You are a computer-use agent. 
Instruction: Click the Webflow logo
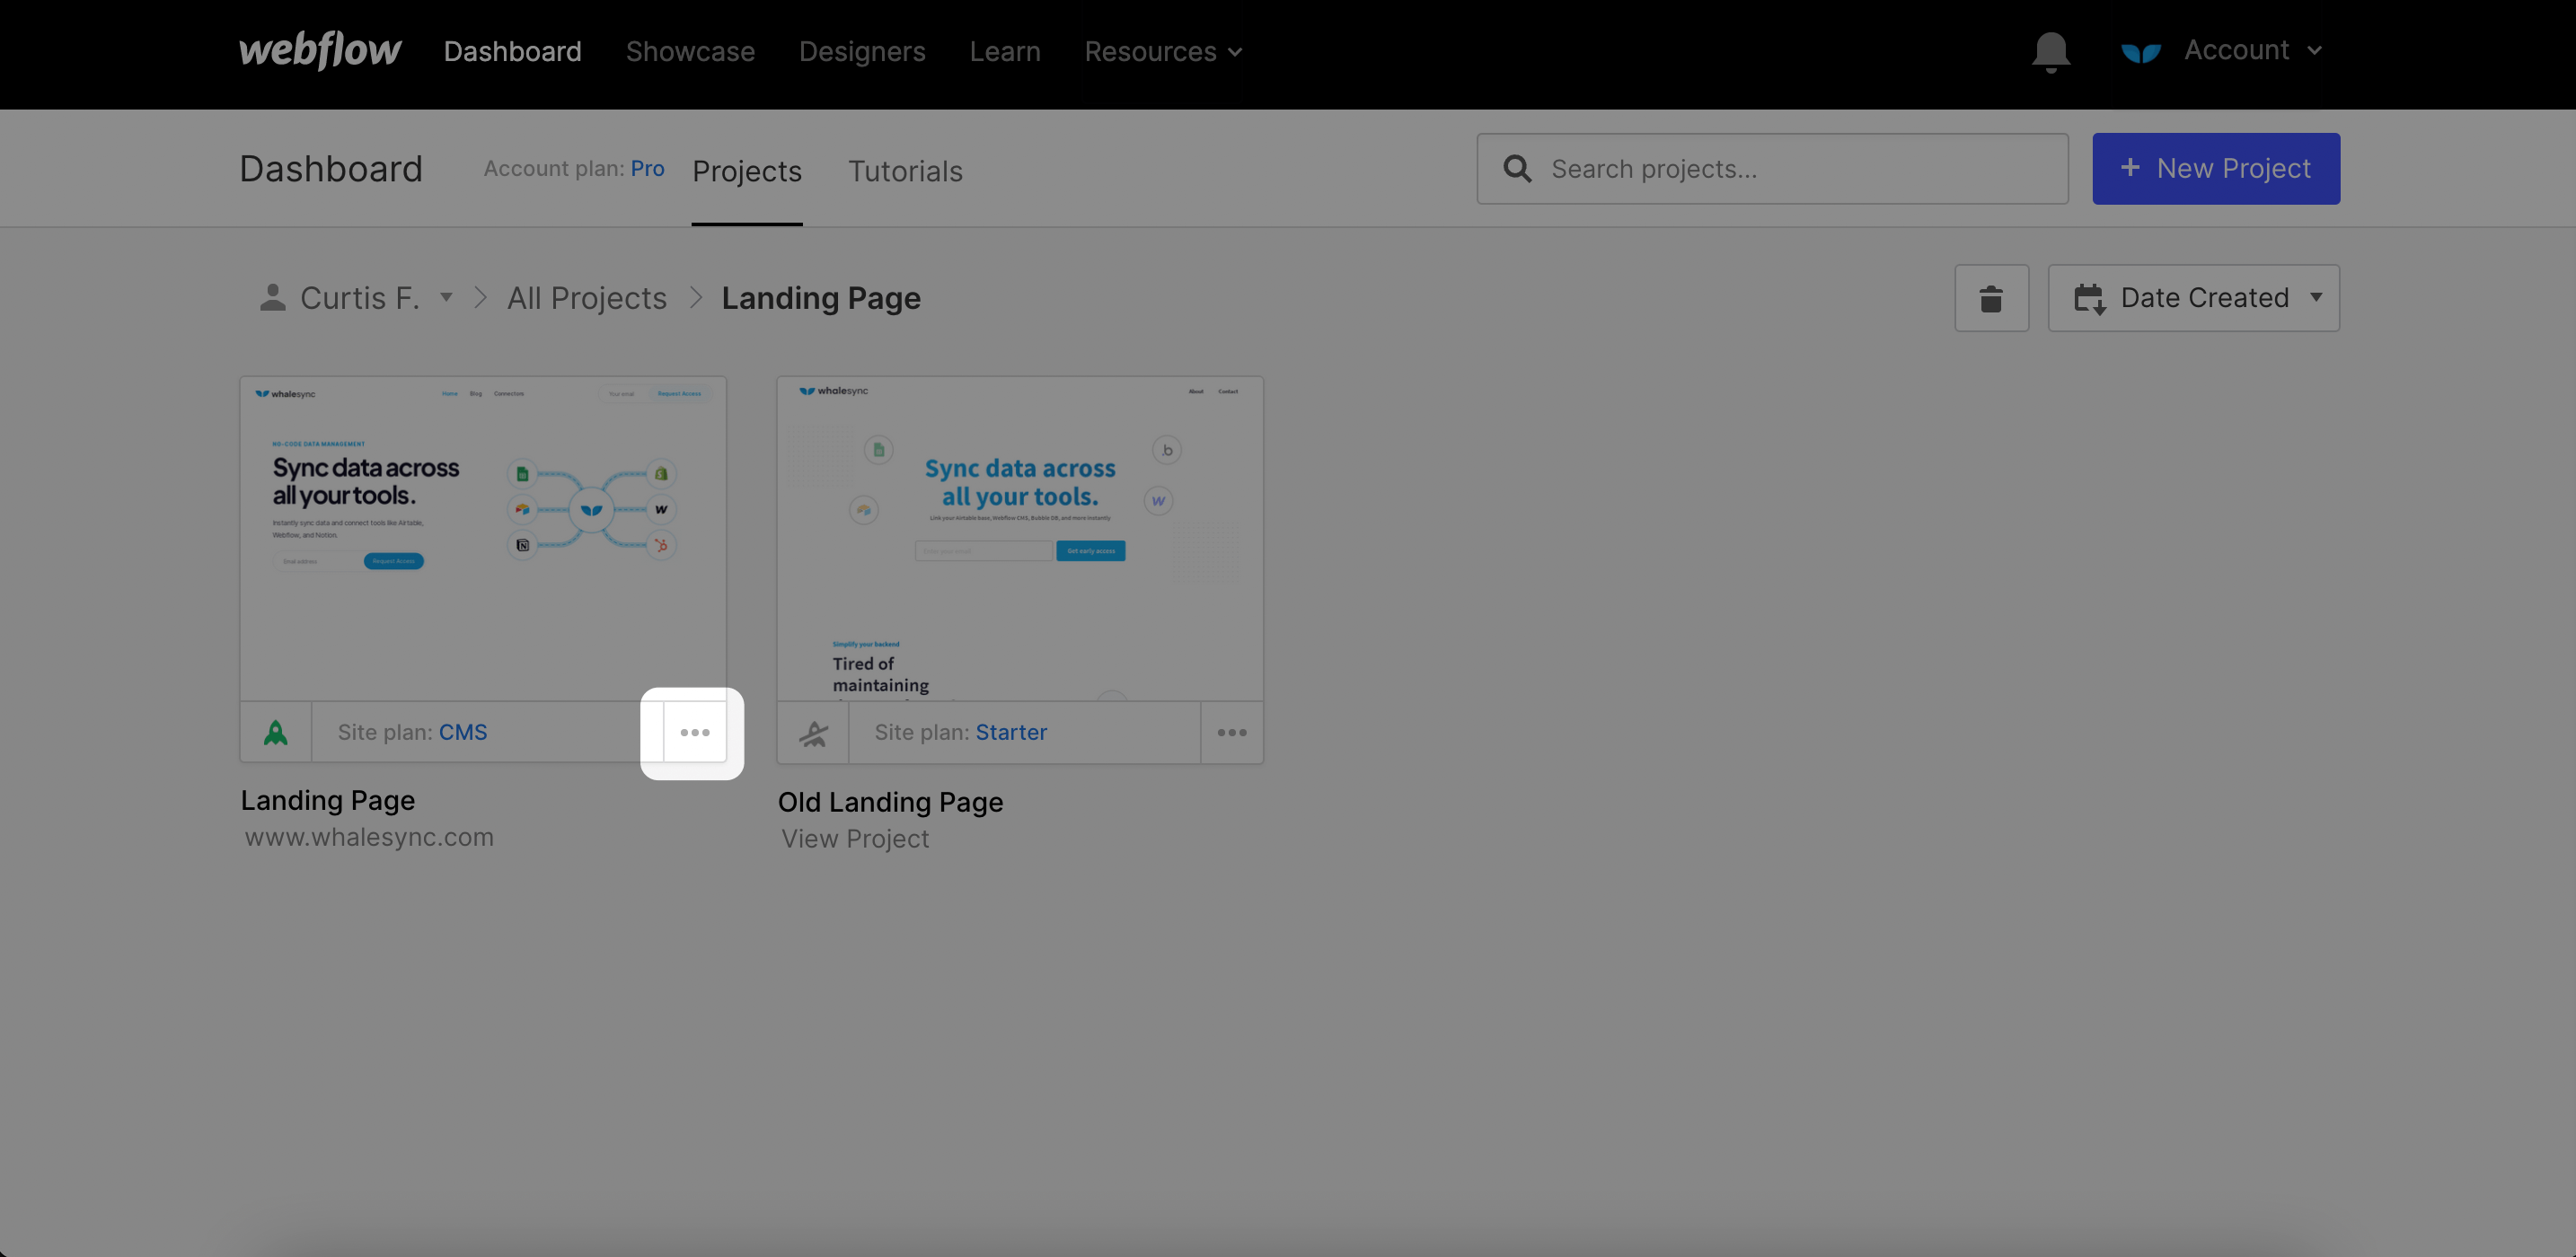[x=319, y=51]
